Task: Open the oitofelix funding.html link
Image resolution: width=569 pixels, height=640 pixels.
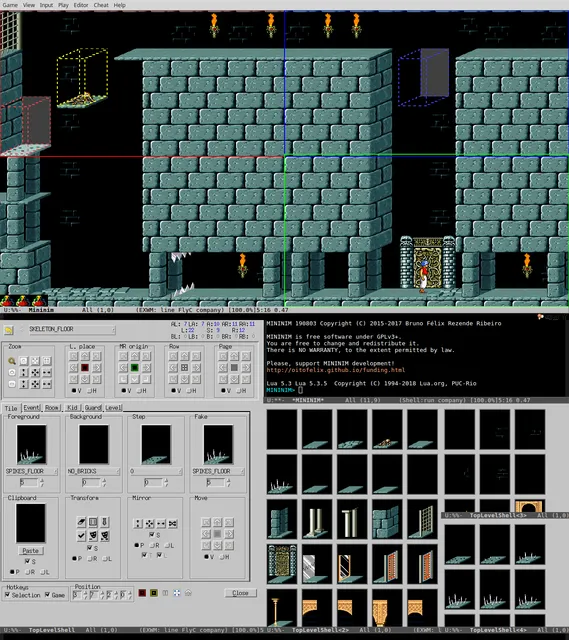Action: click(336, 370)
